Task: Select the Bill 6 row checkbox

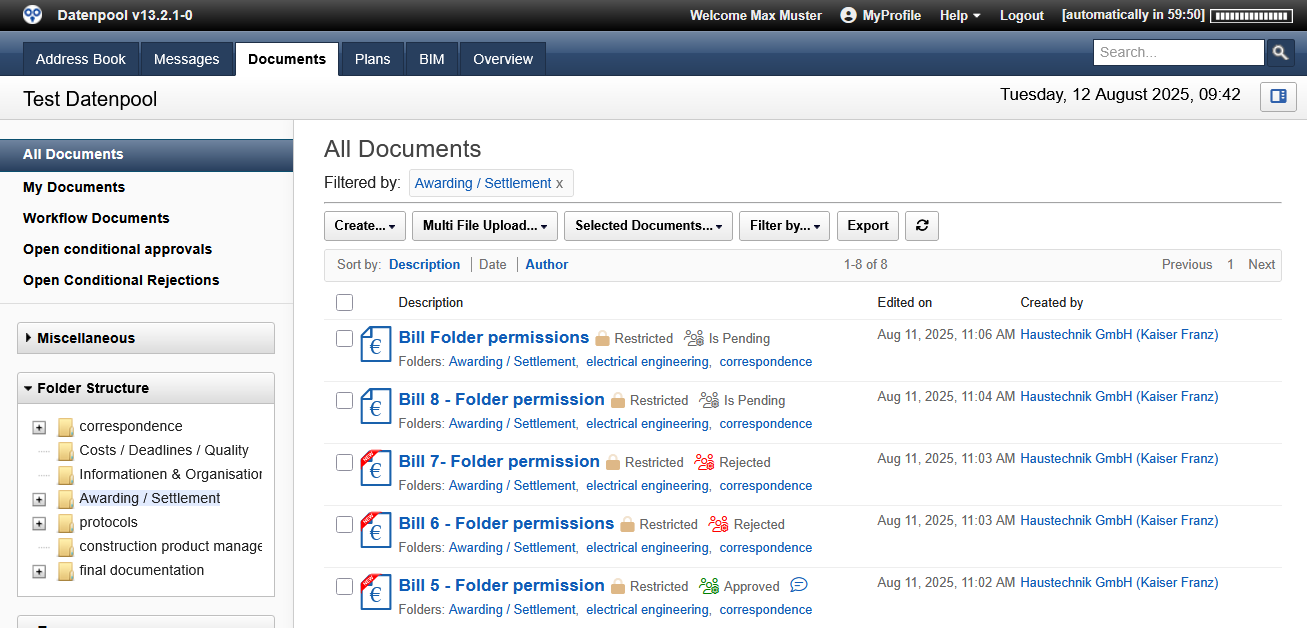Action: click(345, 524)
